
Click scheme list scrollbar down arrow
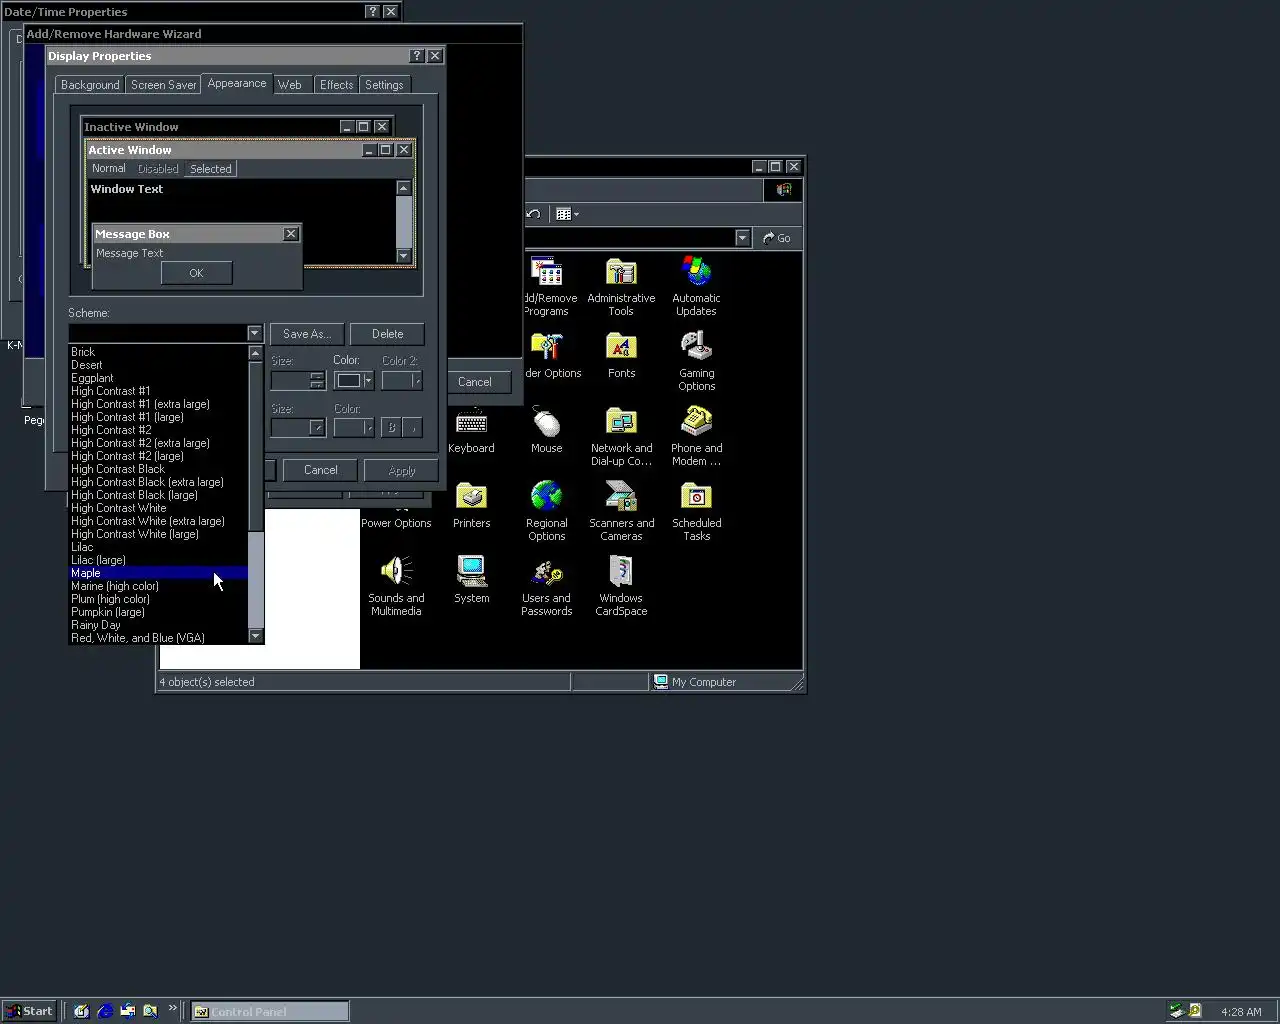(255, 636)
